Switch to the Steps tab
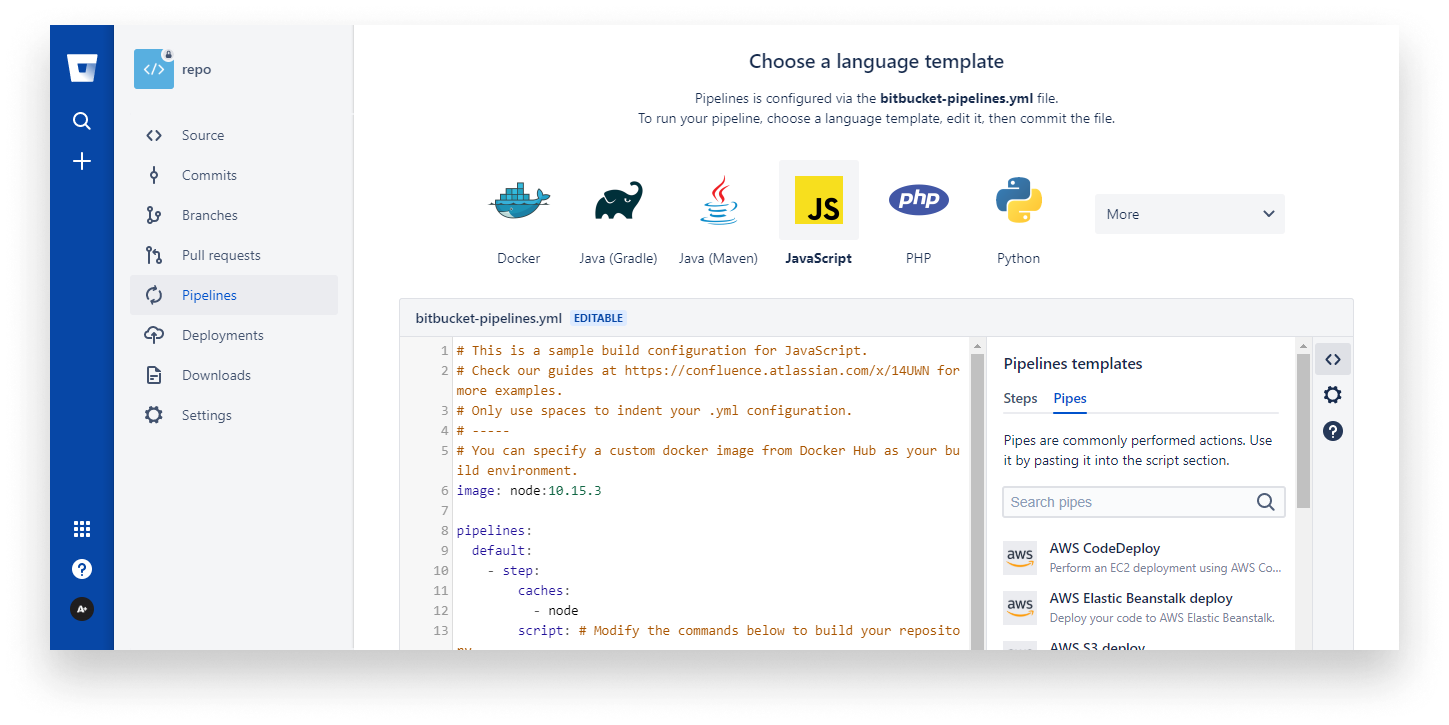The image size is (1449, 725). click(1020, 398)
